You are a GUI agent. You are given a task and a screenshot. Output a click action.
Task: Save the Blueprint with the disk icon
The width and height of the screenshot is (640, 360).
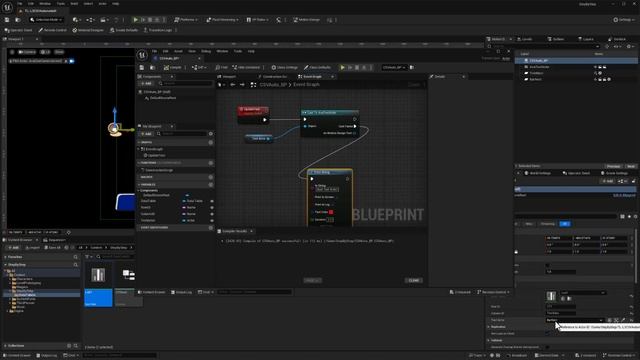142,67
